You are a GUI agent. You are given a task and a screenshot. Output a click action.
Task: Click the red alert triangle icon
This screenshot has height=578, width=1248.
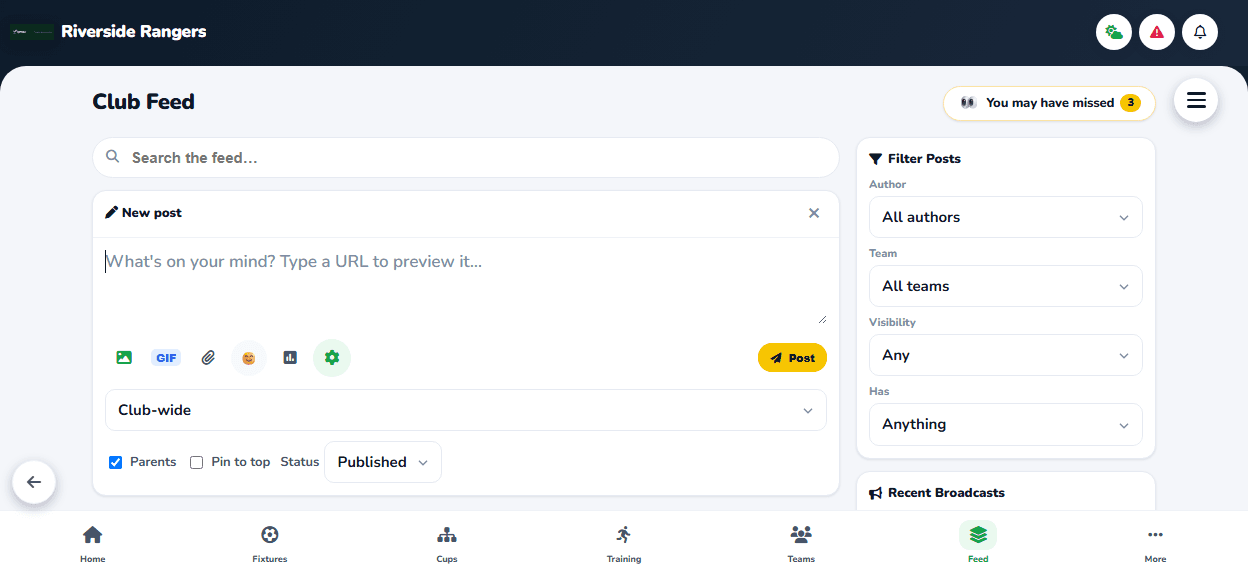coord(1157,32)
